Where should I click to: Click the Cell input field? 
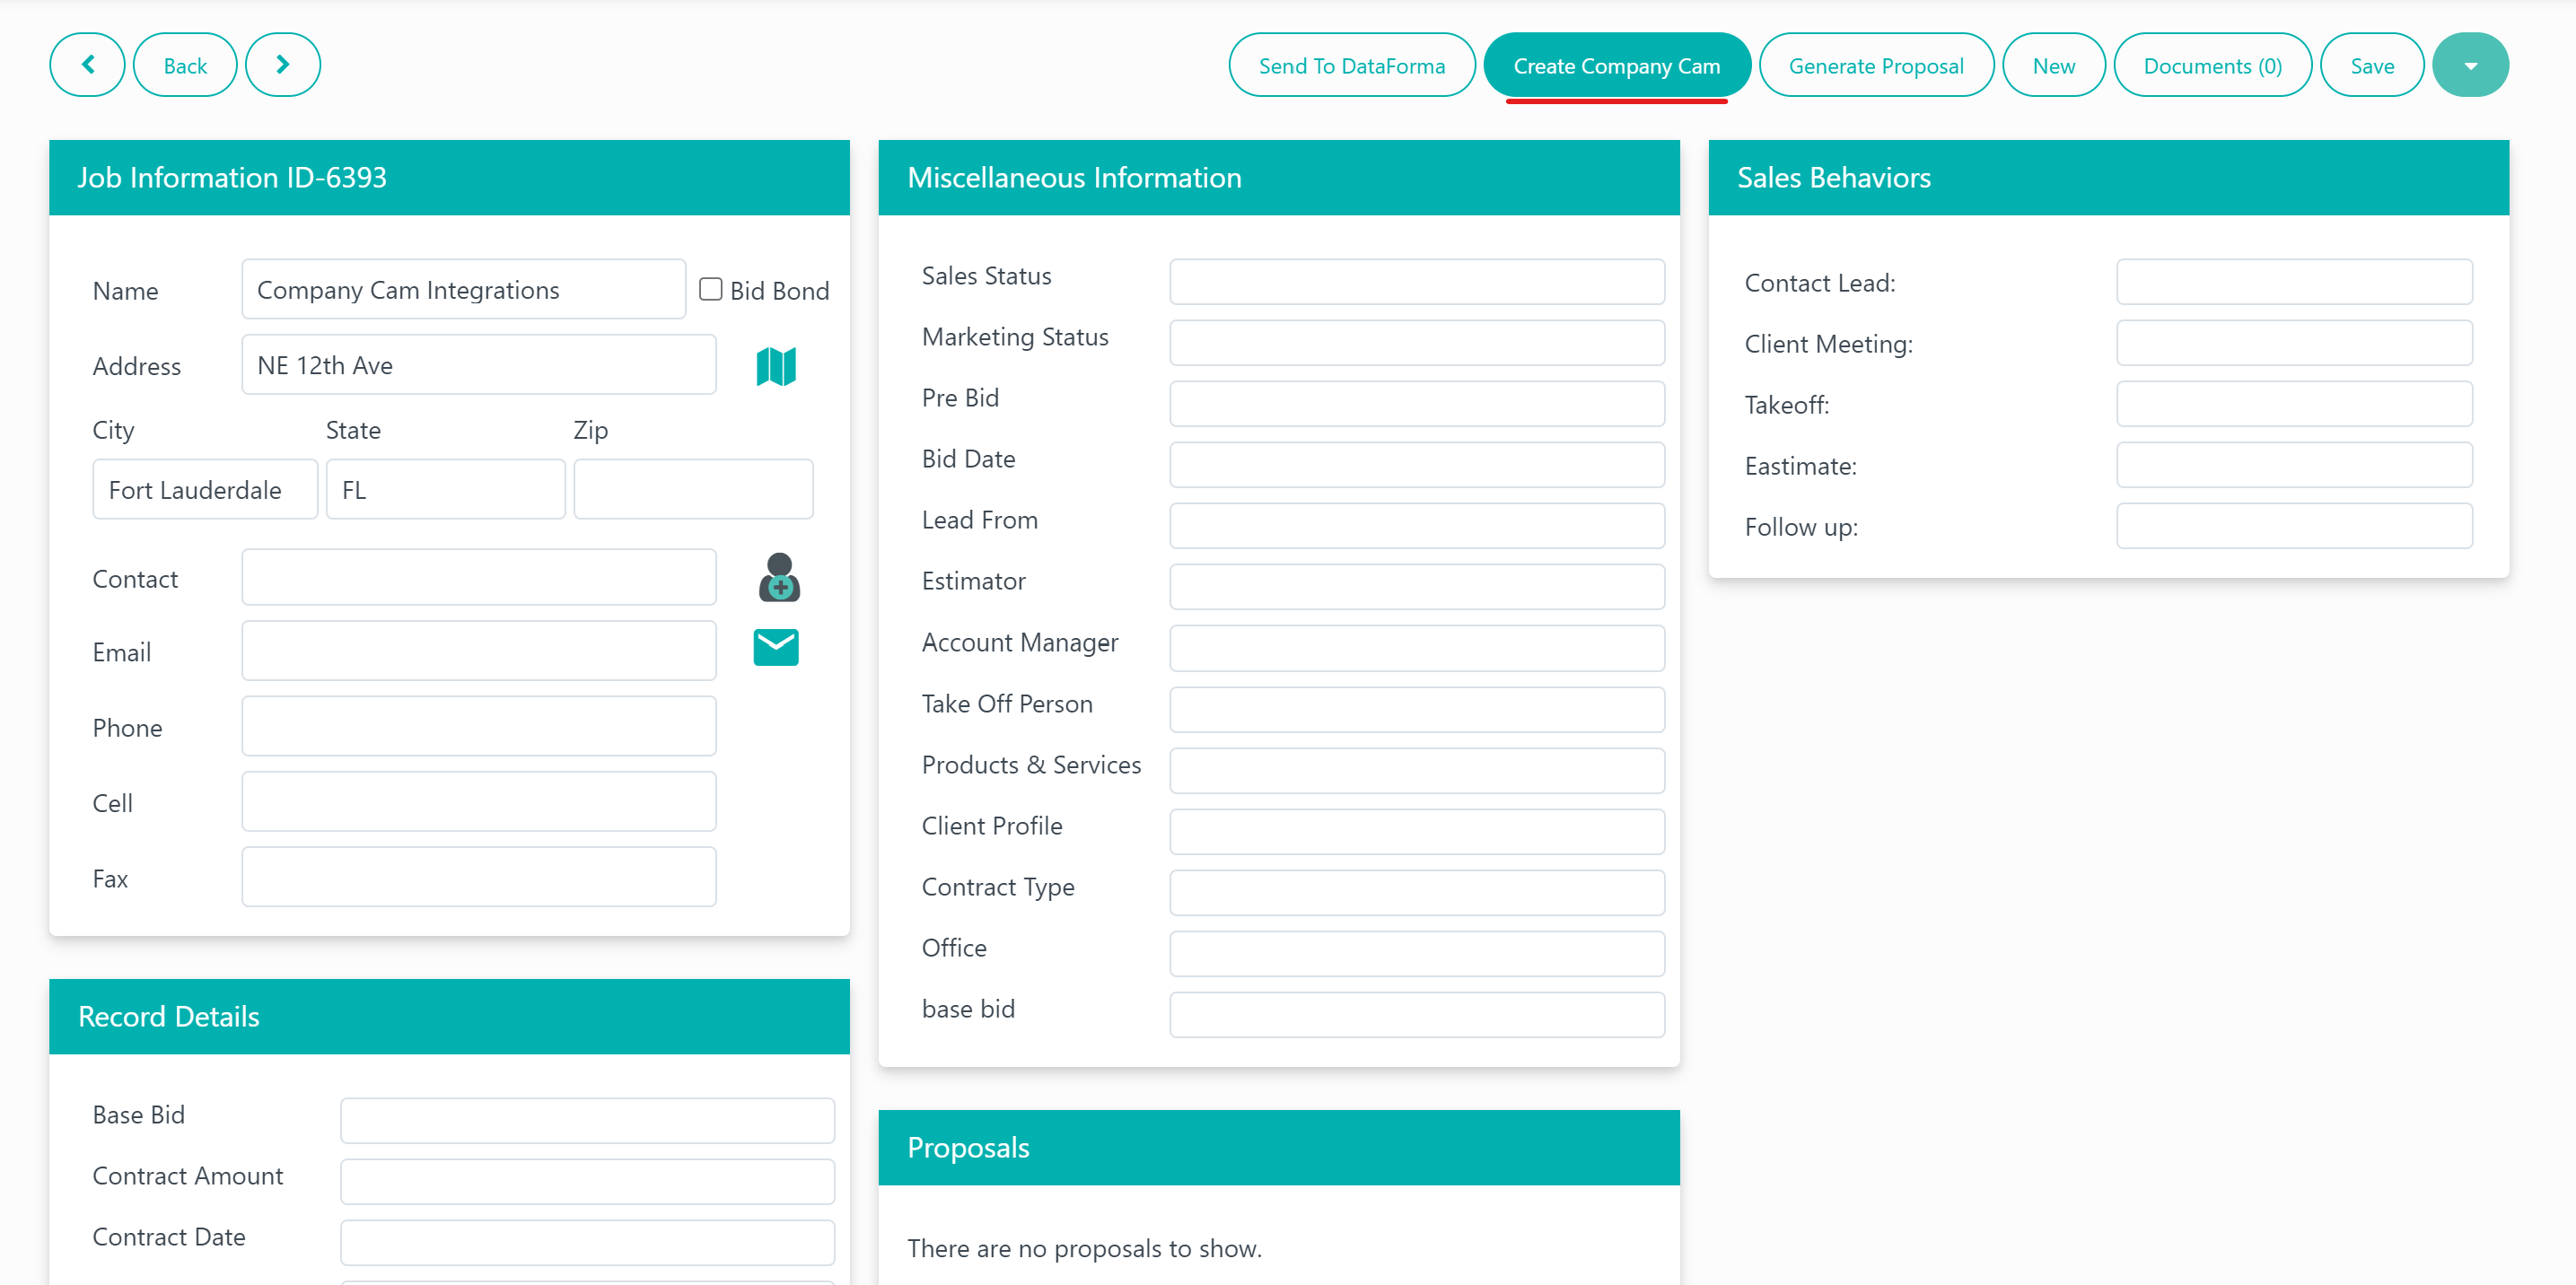coord(478,801)
